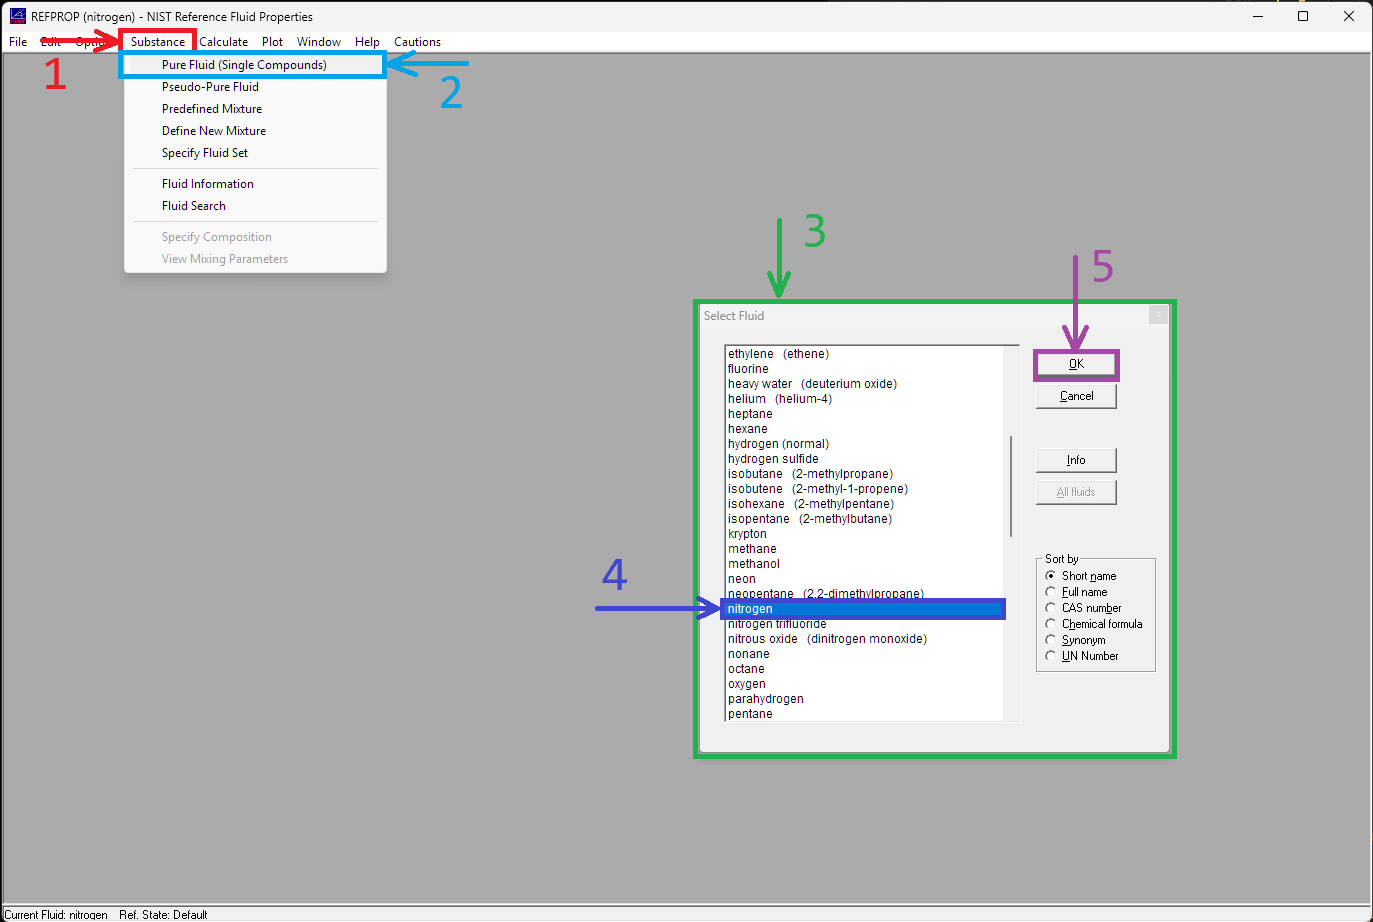The height and width of the screenshot is (922, 1373).
Task: Choose Define New Mixture menu entry
Action: click(x=255, y=131)
